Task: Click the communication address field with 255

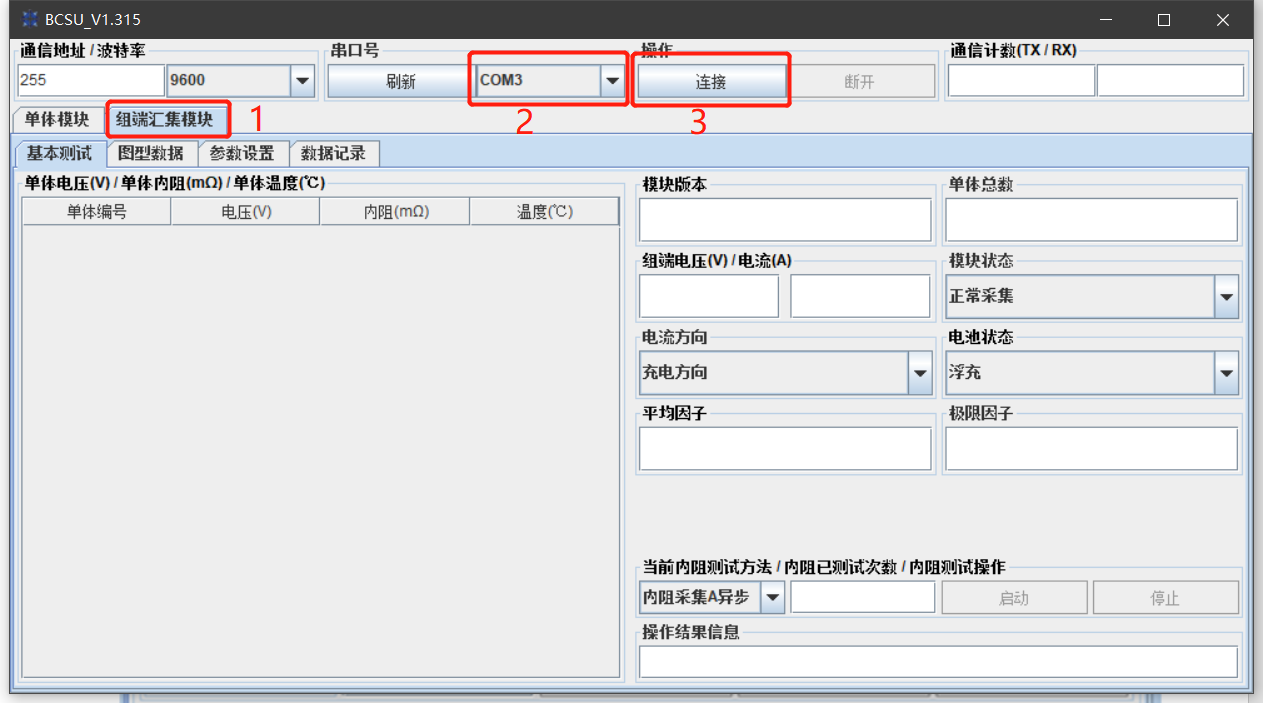Action: point(91,81)
